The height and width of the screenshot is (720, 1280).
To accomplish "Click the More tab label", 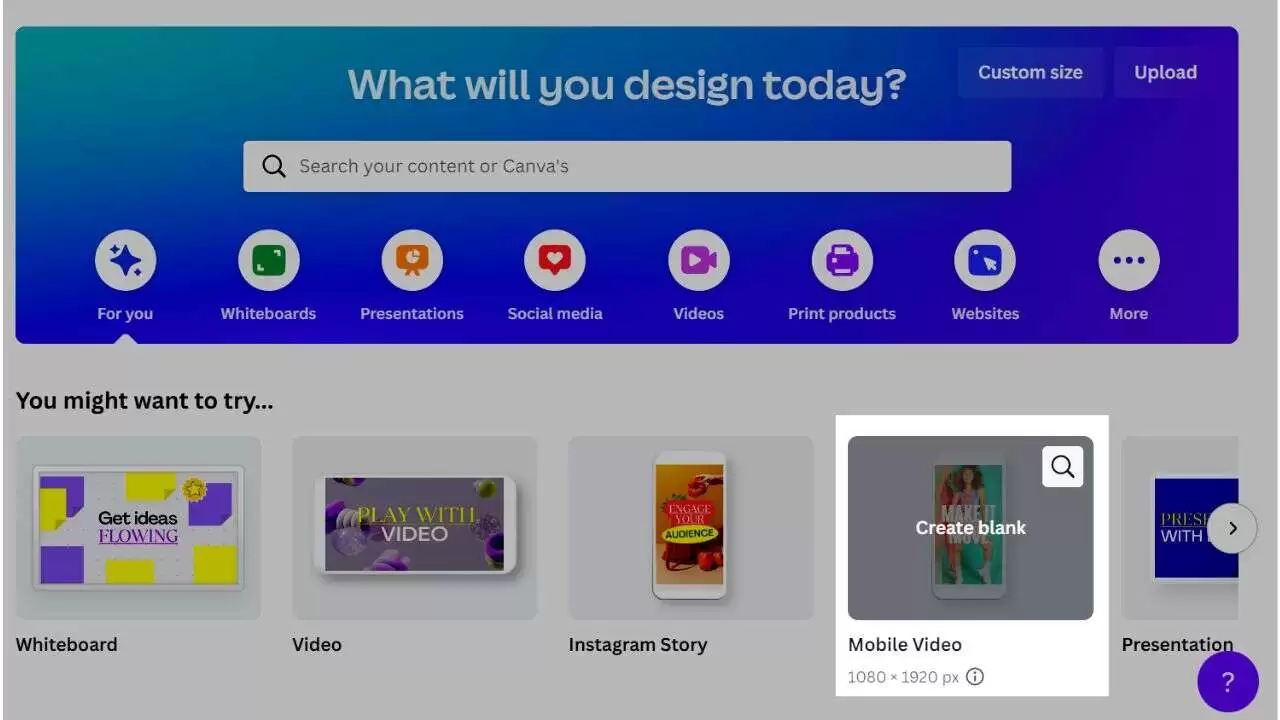I will [1128, 314].
